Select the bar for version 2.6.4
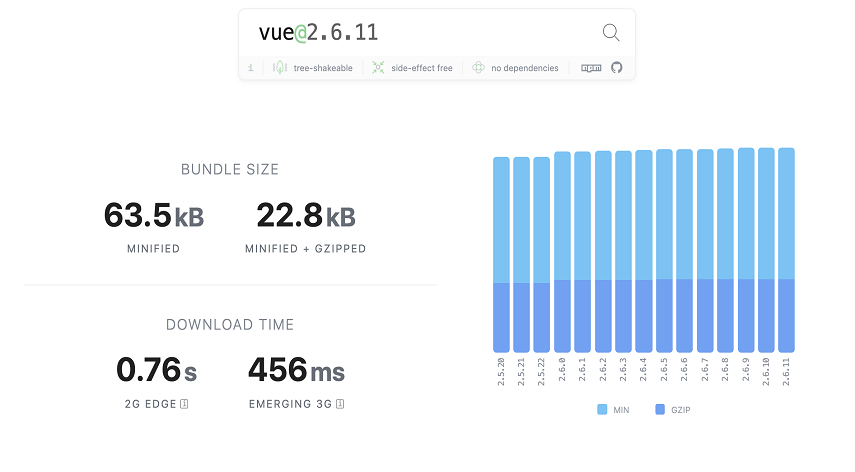Viewport: 855px width, 472px height. [x=643, y=251]
